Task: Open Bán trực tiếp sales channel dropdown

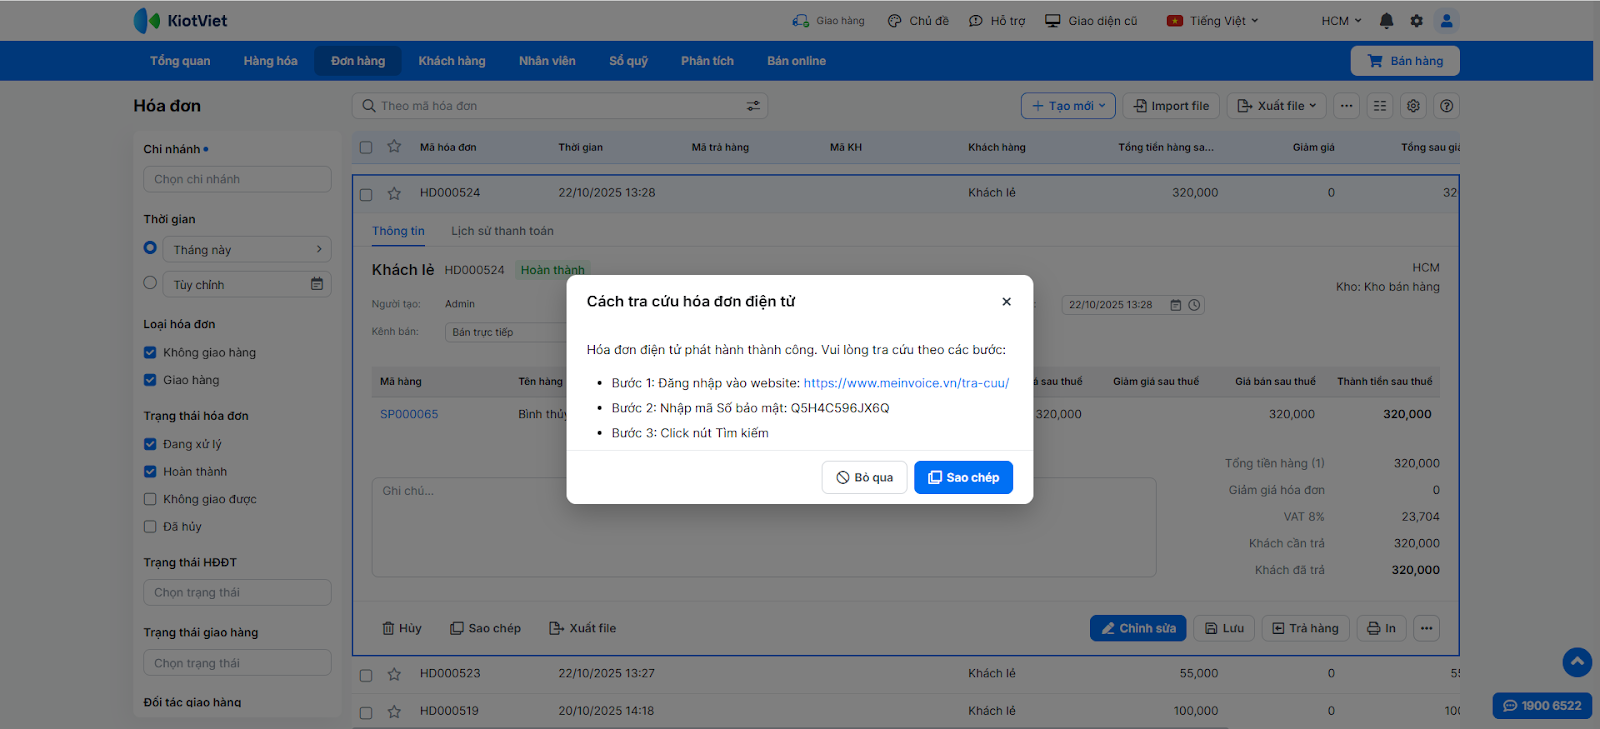Action: (x=507, y=332)
